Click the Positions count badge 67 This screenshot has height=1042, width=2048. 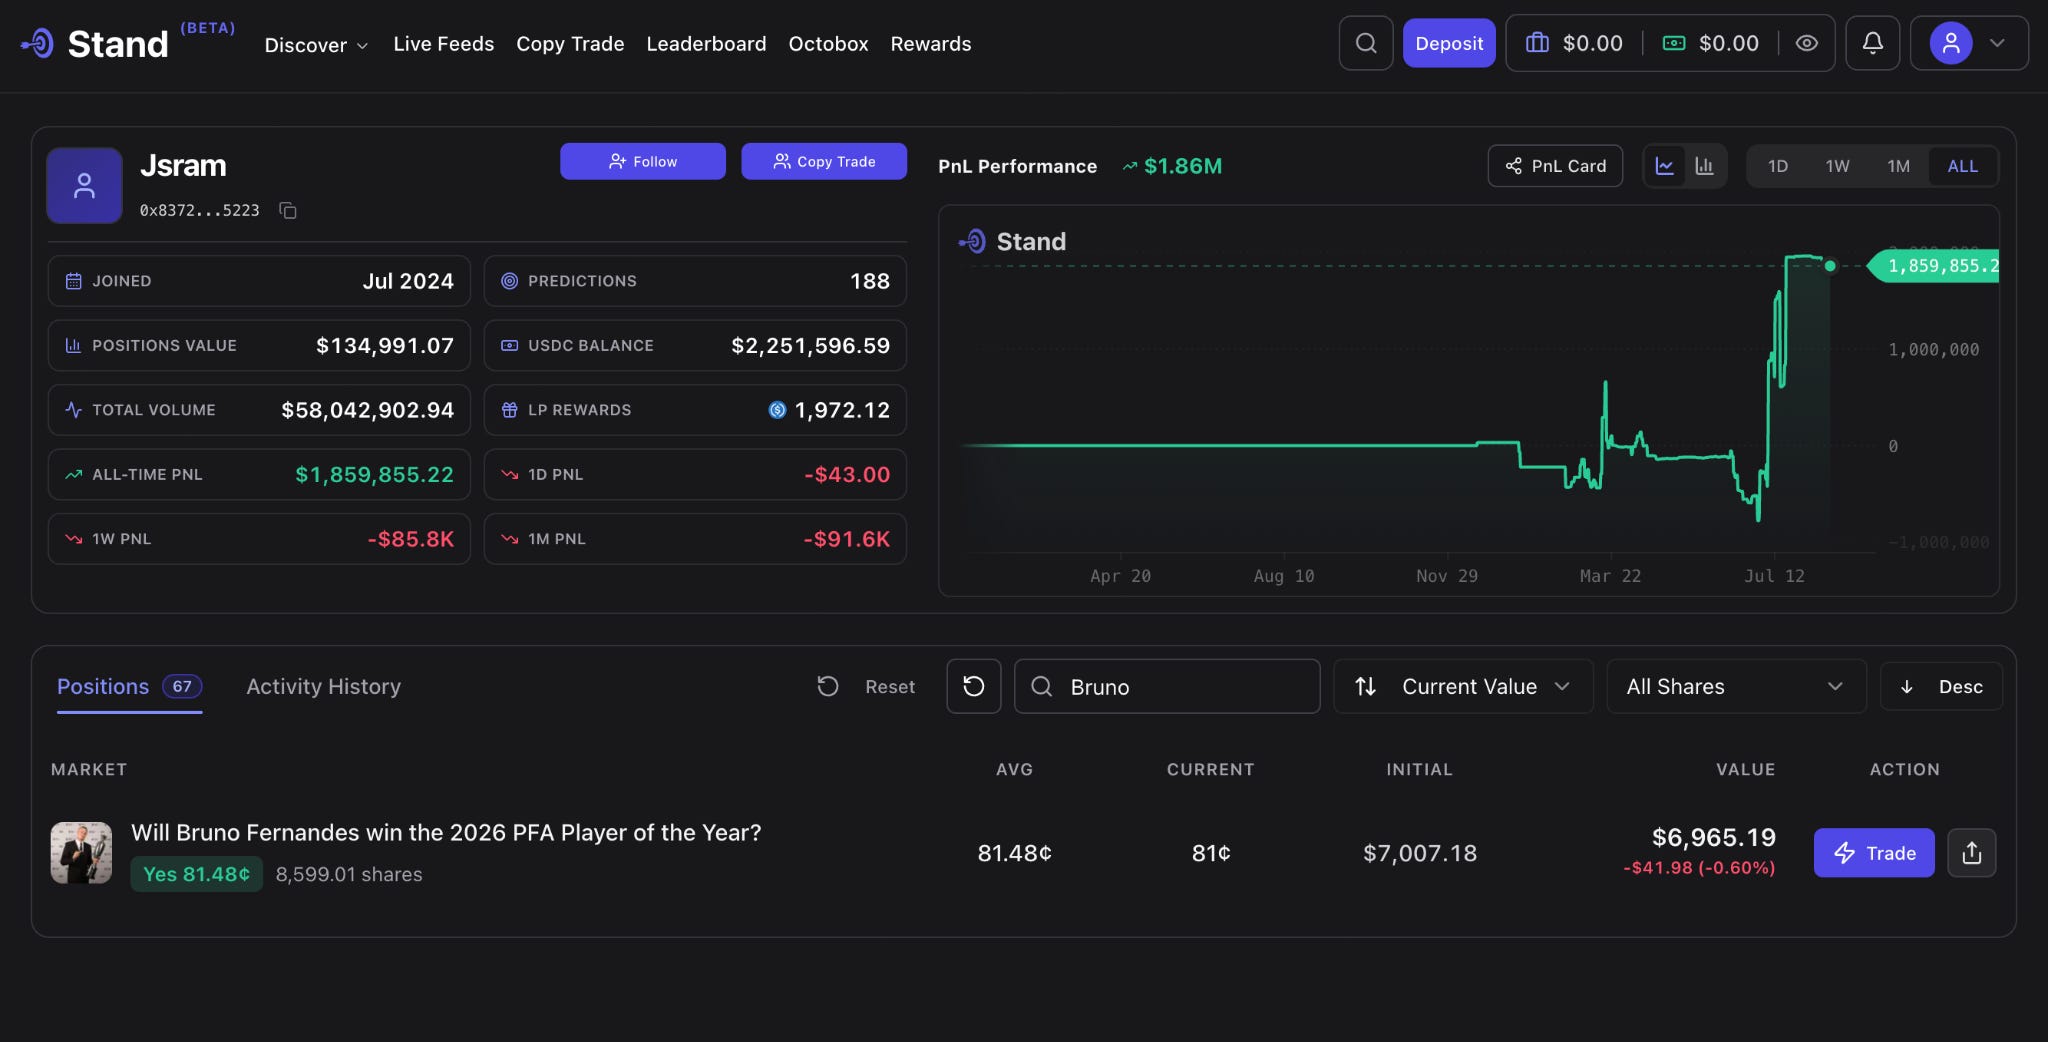click(182, 686)
